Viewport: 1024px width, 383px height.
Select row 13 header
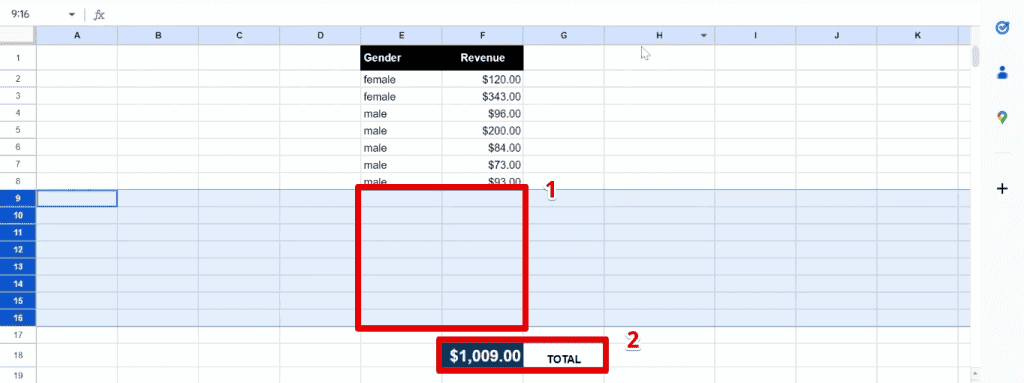pyautogui.click(x=18, y=267)
